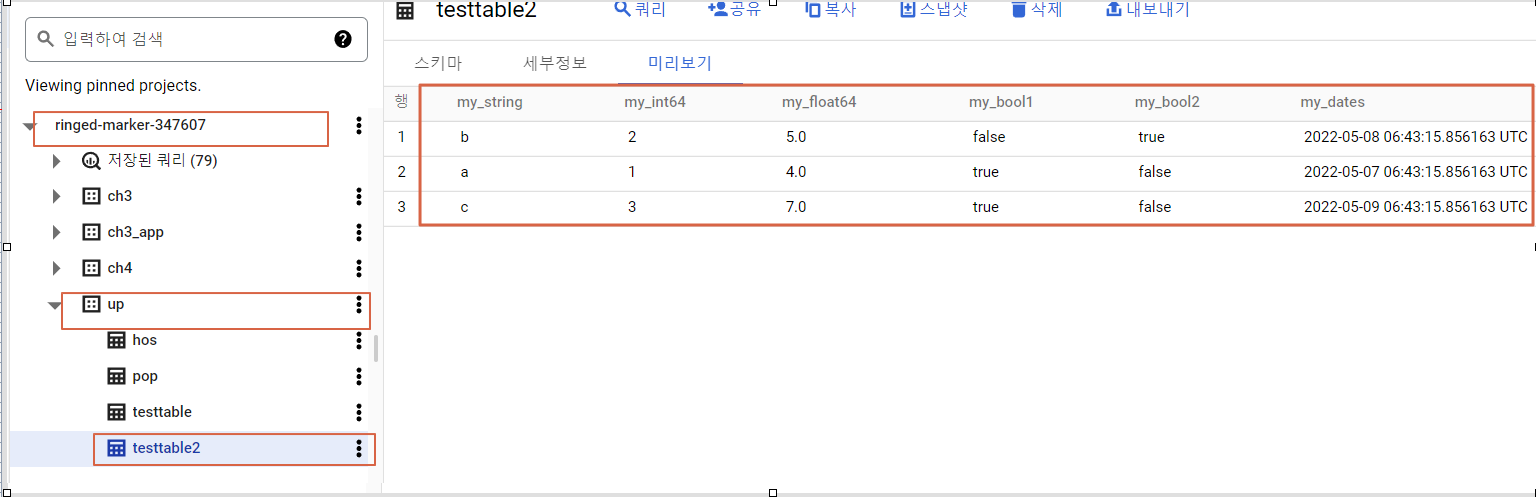The height and width of the screenshot is (497, 1536).
Task: Switch to the 세부정보 tab
Action: [x=555, y=63]
